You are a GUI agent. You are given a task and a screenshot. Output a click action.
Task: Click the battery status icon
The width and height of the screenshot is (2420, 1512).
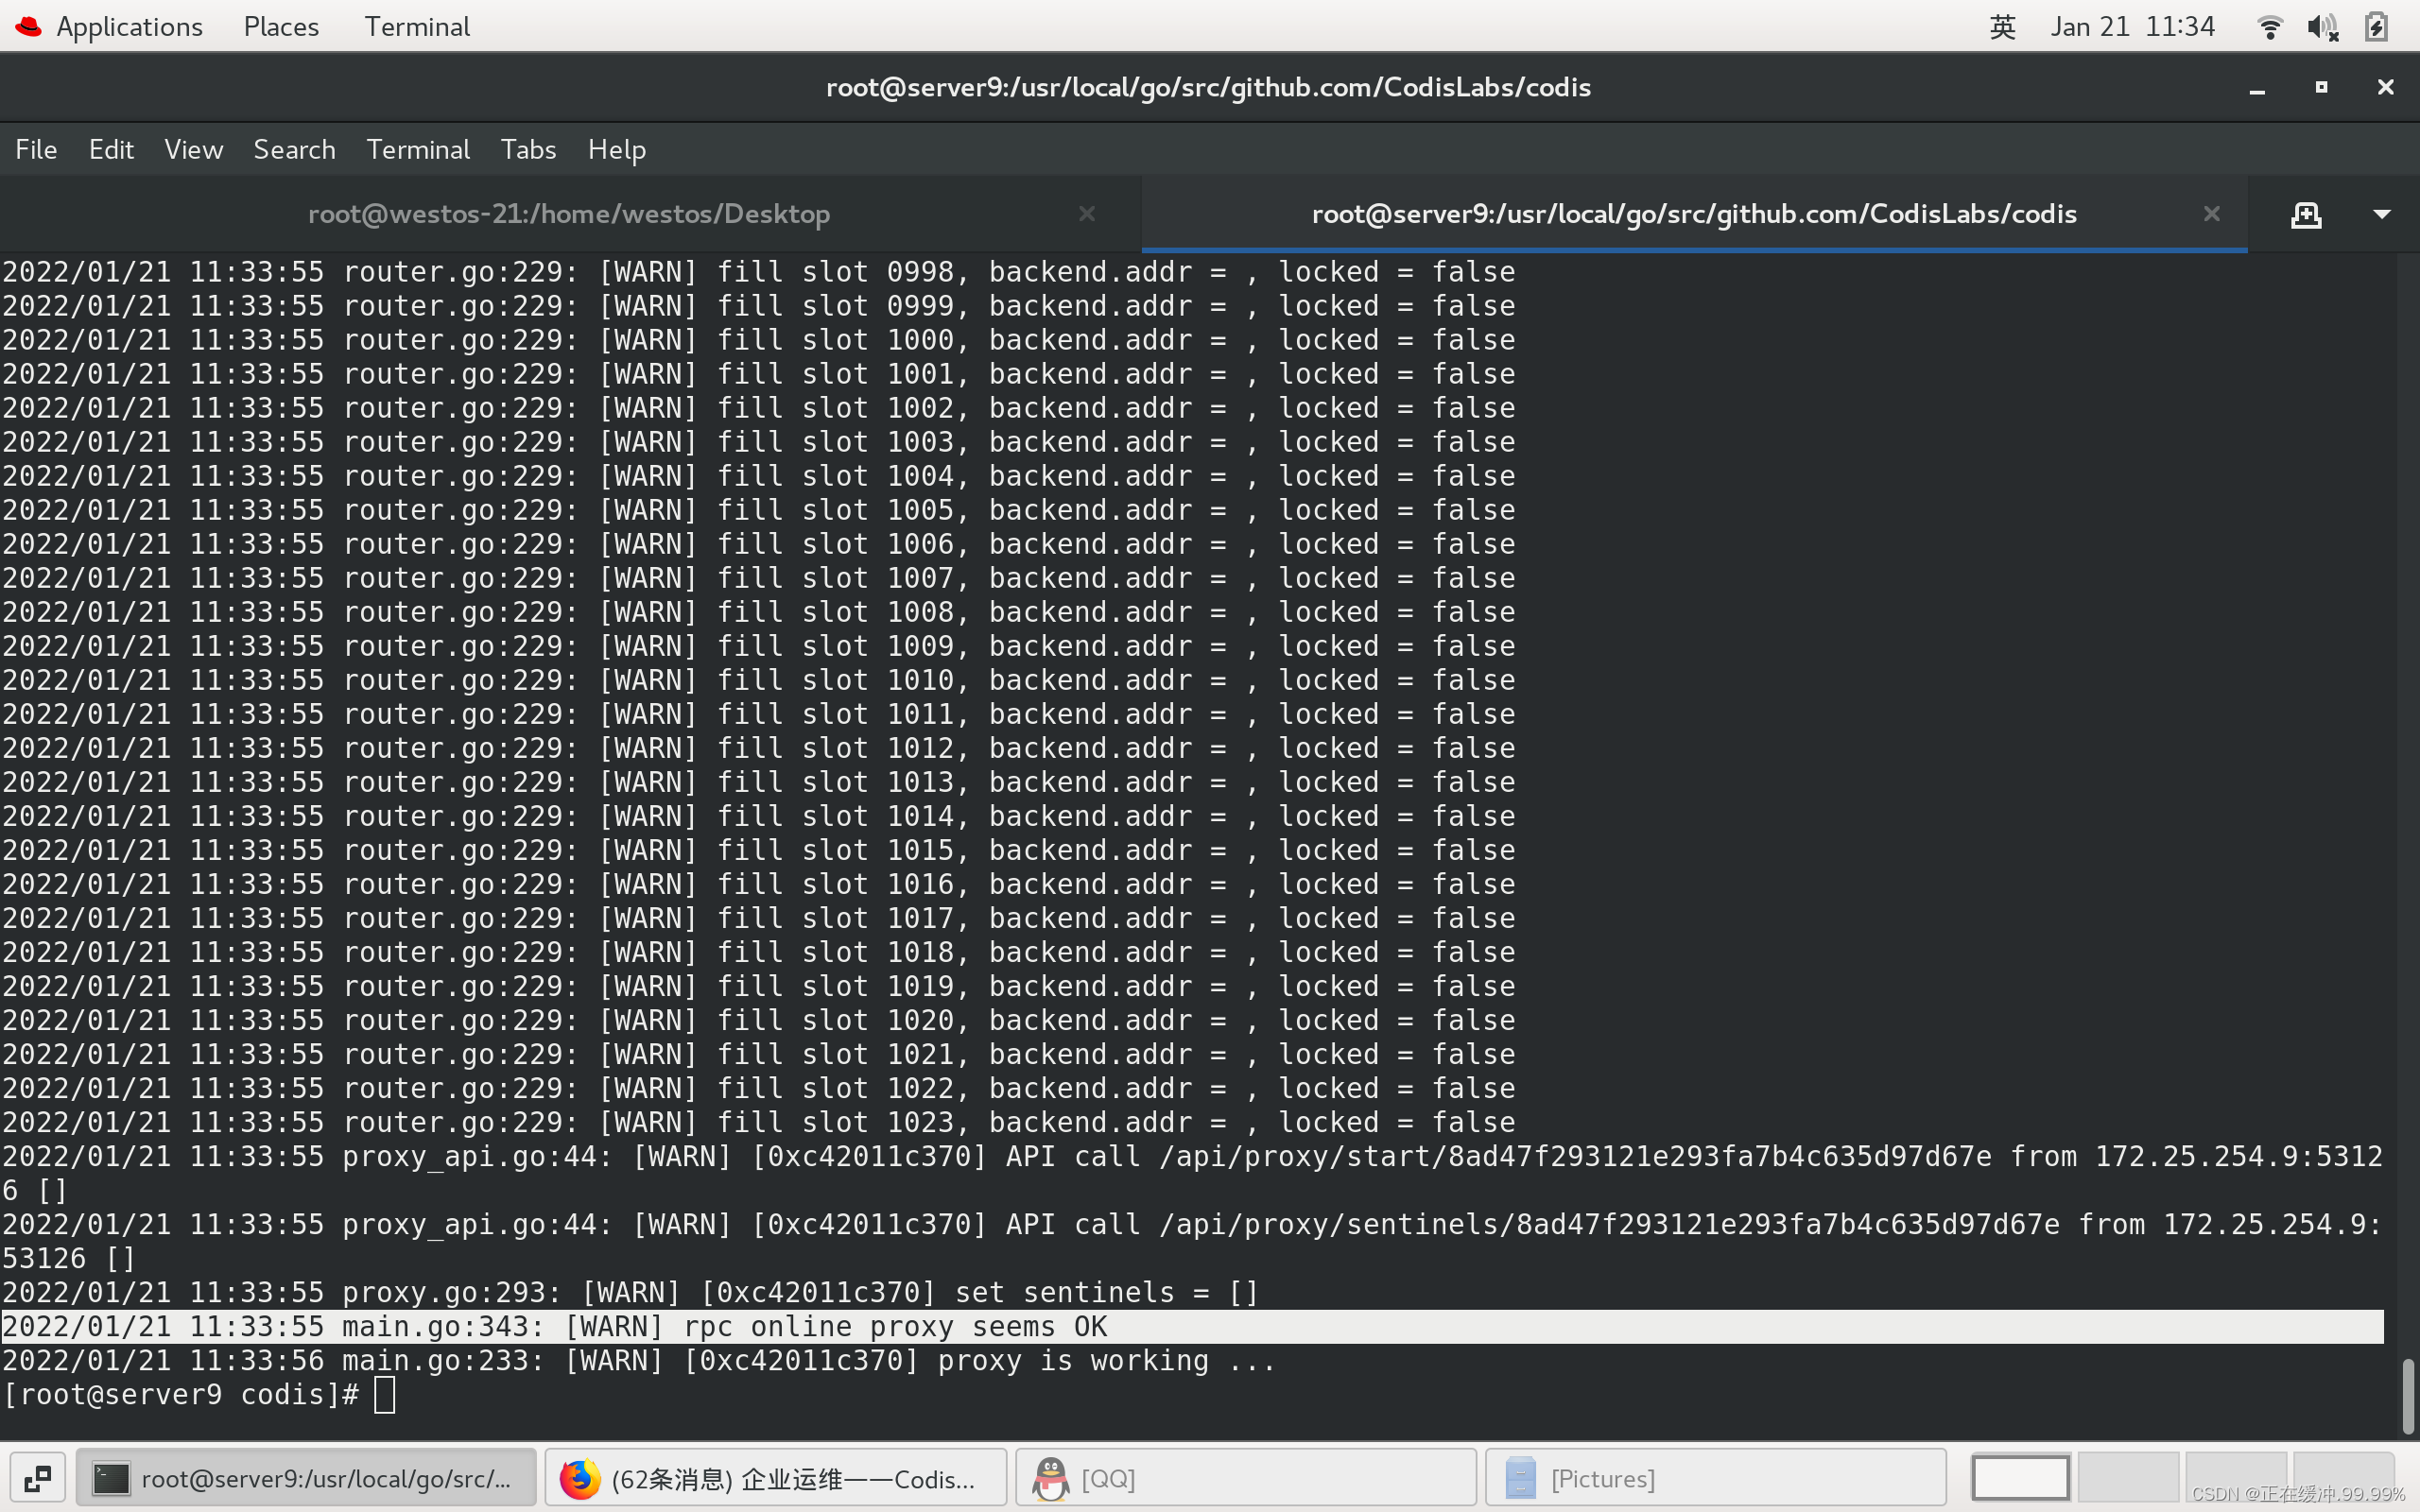coord(2376,26)
